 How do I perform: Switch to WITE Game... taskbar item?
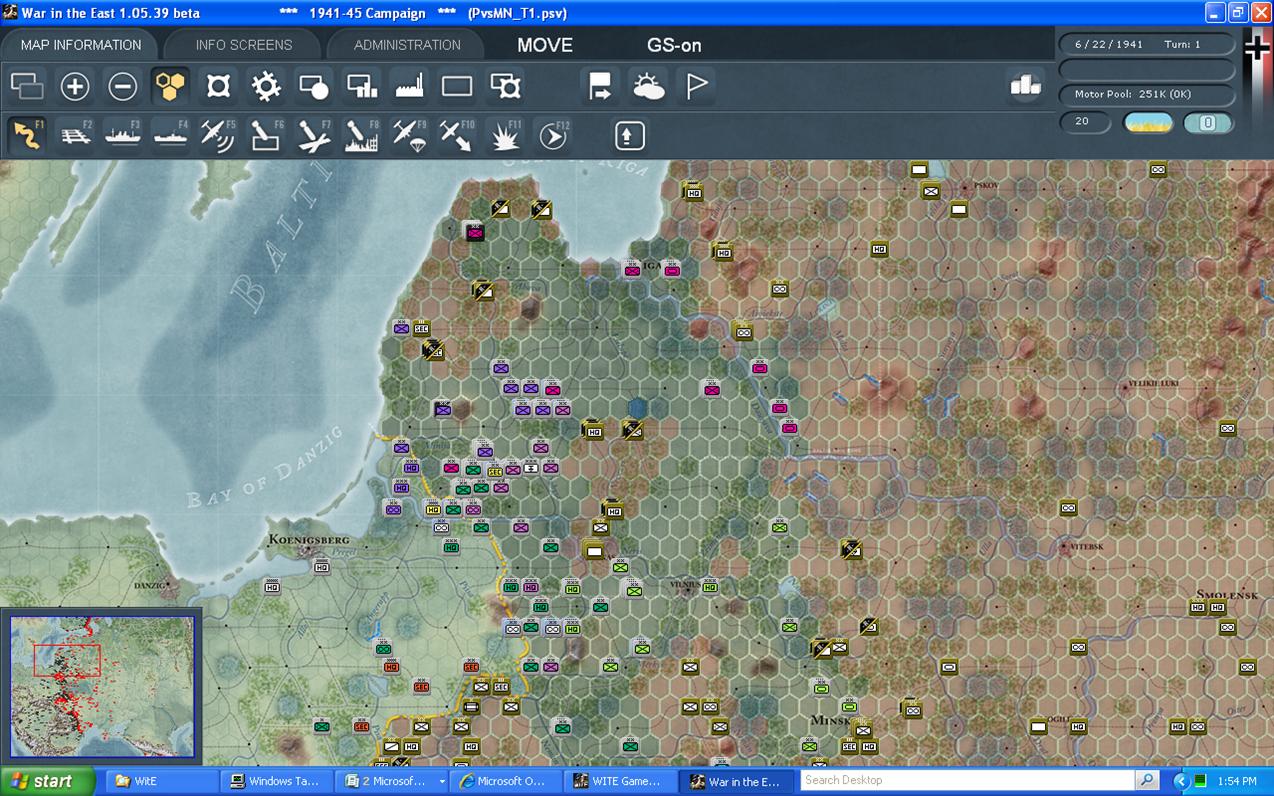tap(619, 781)
